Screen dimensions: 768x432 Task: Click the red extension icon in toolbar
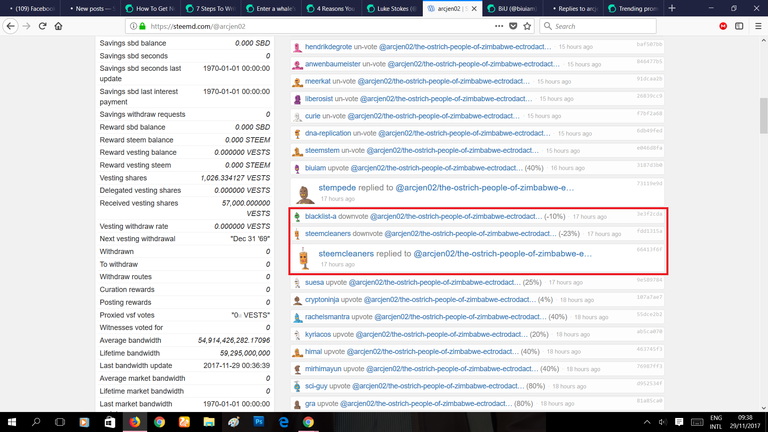coord(723,26)
